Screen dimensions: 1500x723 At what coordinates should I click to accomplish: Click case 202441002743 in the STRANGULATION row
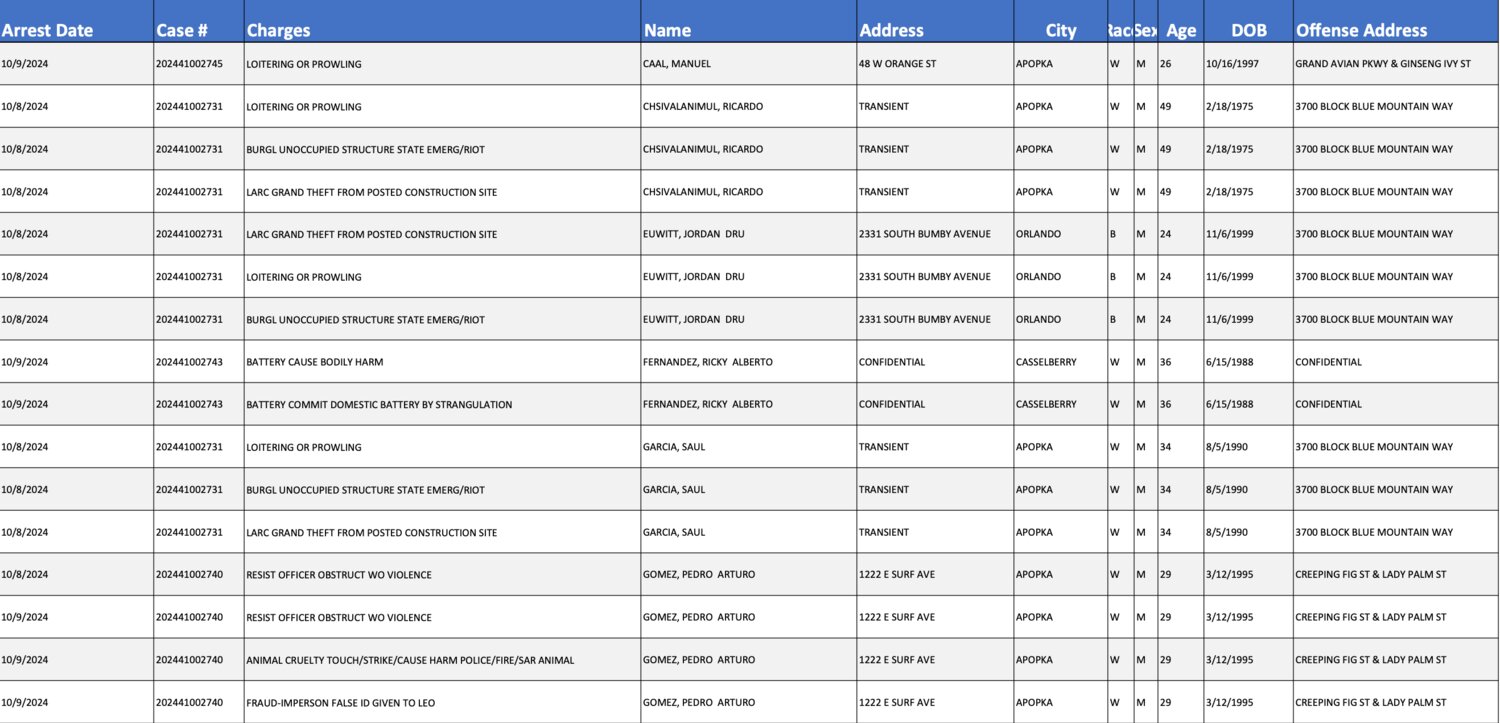click(189, 405)
